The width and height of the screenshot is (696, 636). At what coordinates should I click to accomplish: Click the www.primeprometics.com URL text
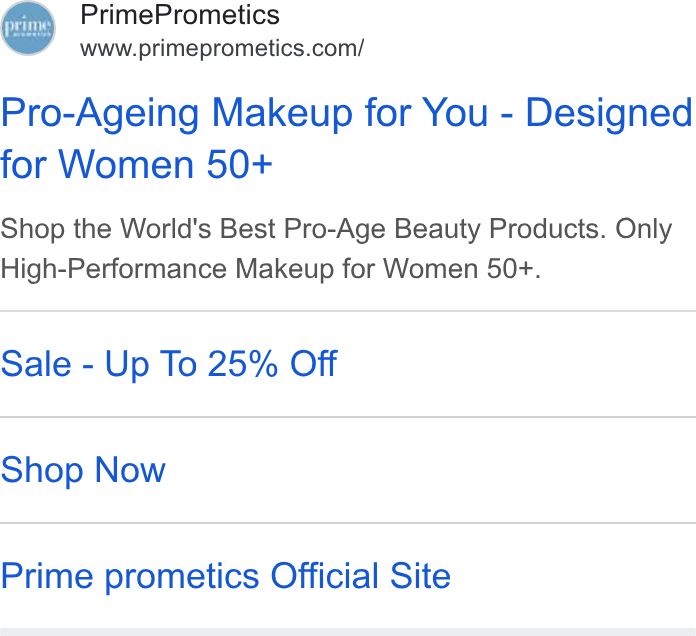point(222,48)
